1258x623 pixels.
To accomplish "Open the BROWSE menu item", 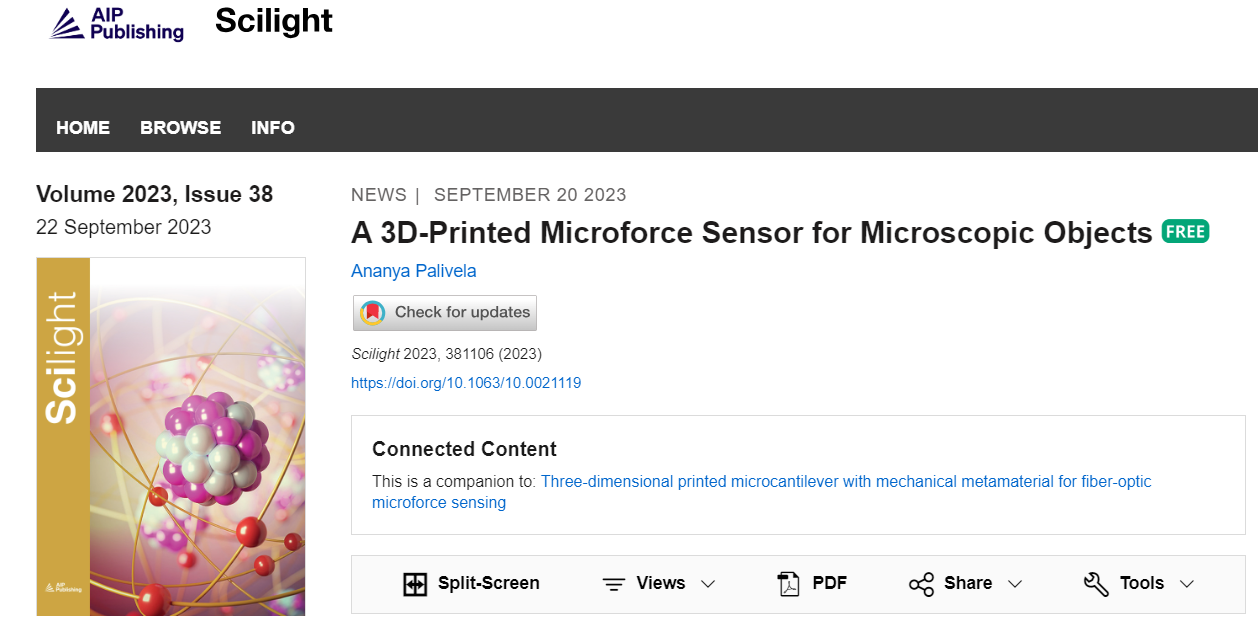I will [180, 128].
